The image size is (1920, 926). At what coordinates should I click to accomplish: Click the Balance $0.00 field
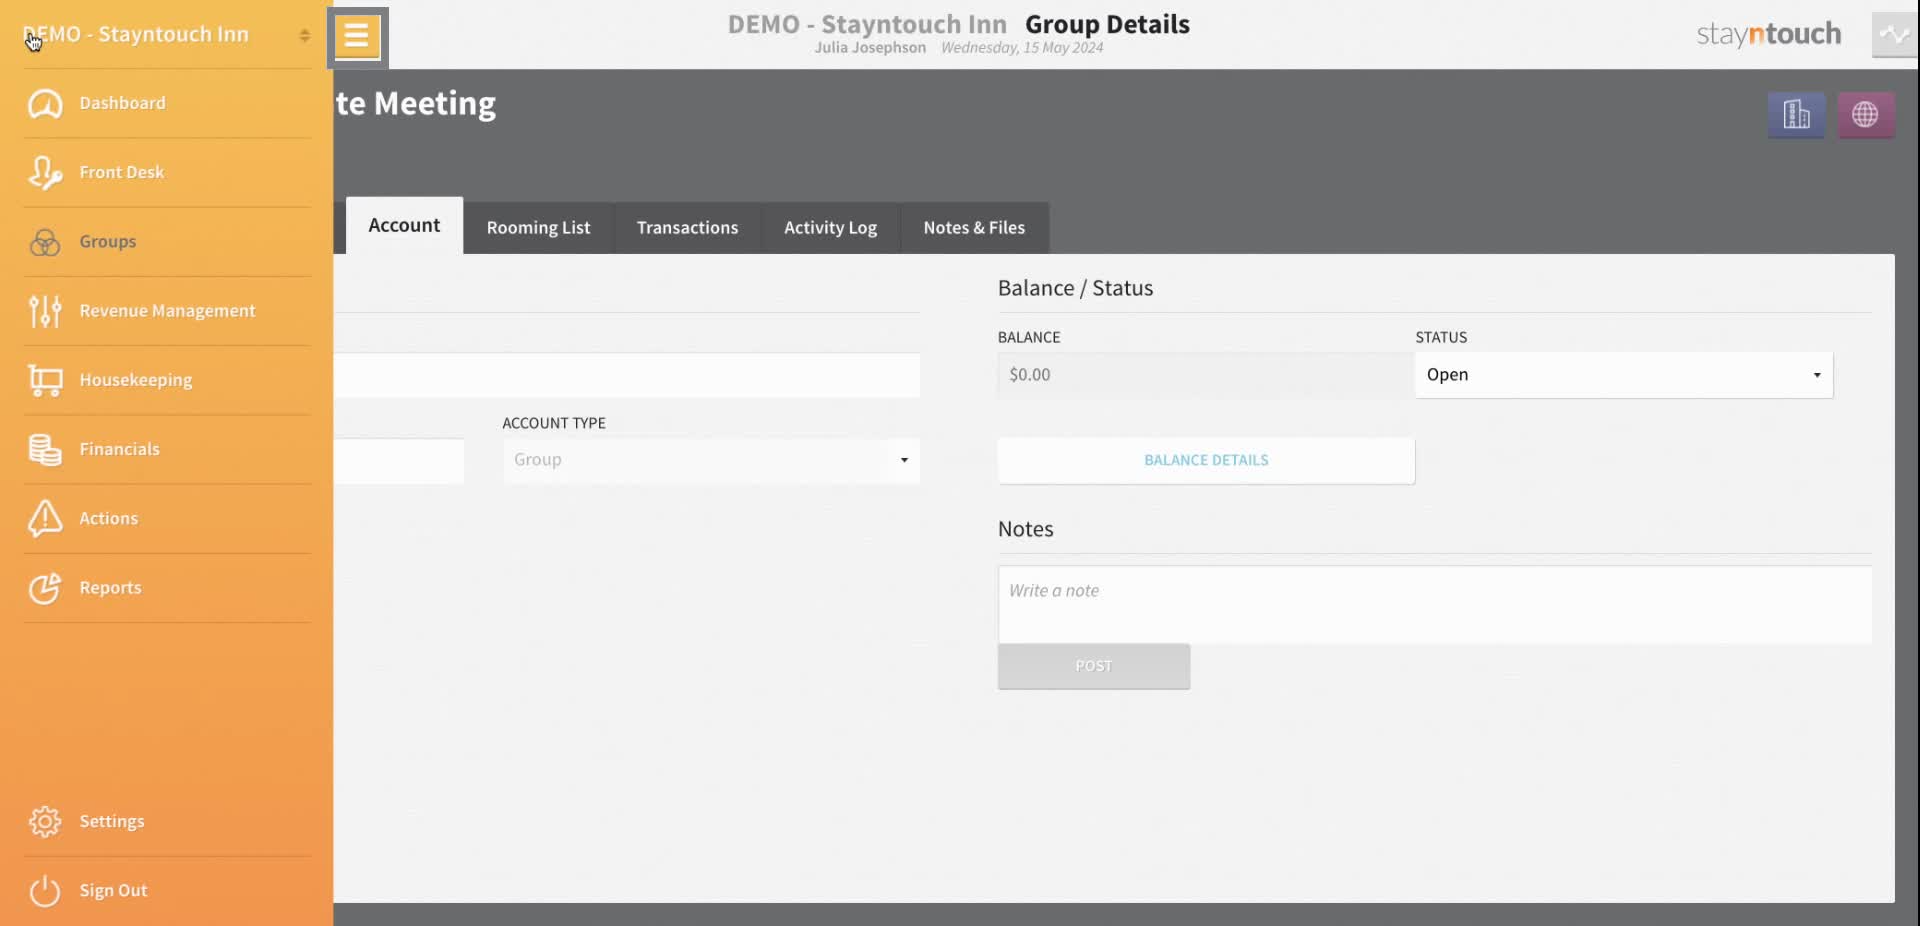click(1205, 375)
